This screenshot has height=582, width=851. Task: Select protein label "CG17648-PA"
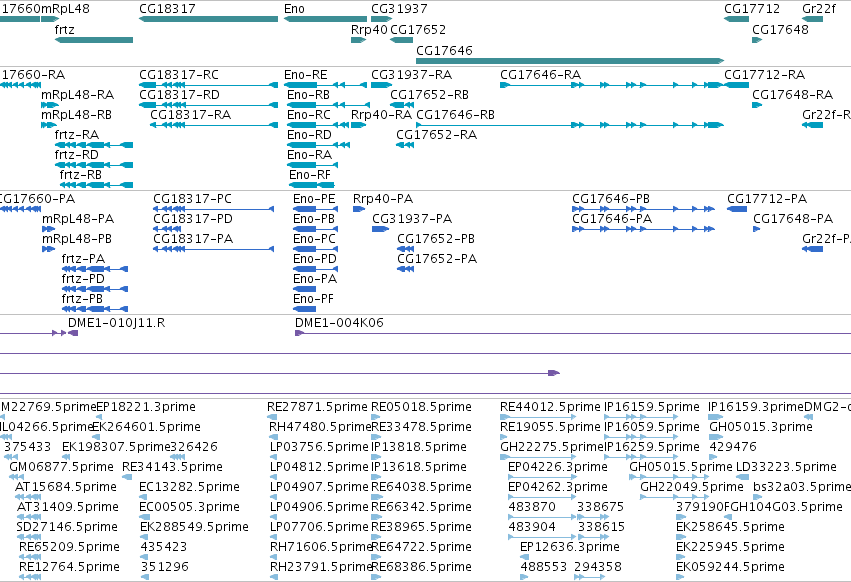point(793,219)
